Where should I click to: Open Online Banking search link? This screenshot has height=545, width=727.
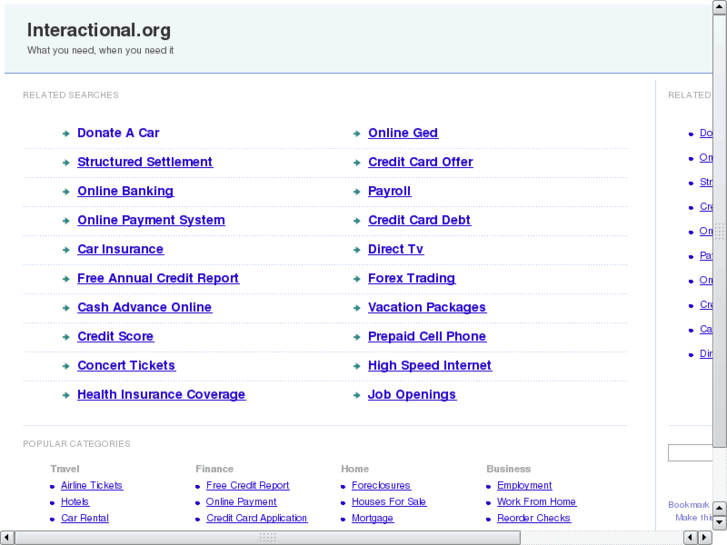(x=126, y=191)
